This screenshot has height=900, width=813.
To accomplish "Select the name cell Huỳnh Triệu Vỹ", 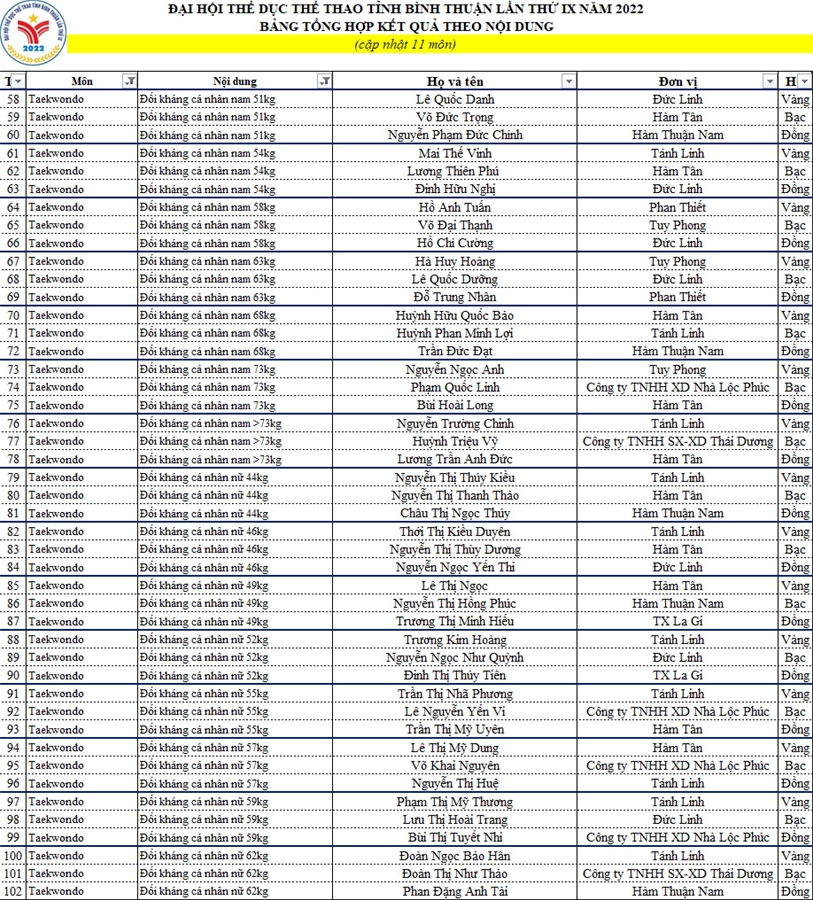I will click(x=455, y=441).
